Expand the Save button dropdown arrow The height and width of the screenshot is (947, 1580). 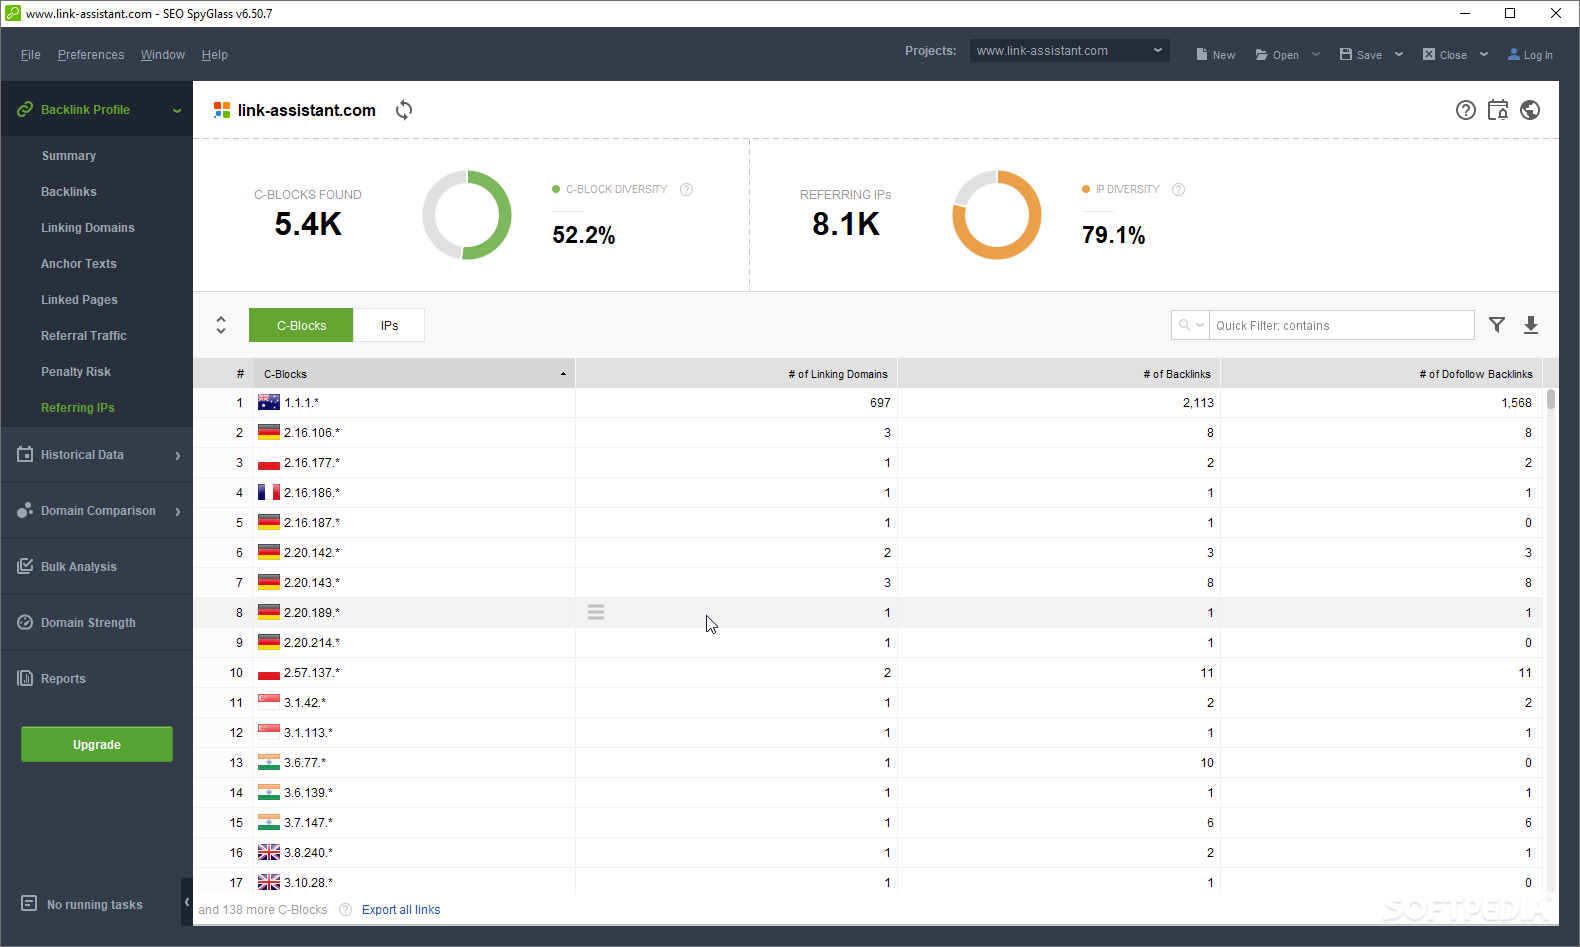(1399, 55)
